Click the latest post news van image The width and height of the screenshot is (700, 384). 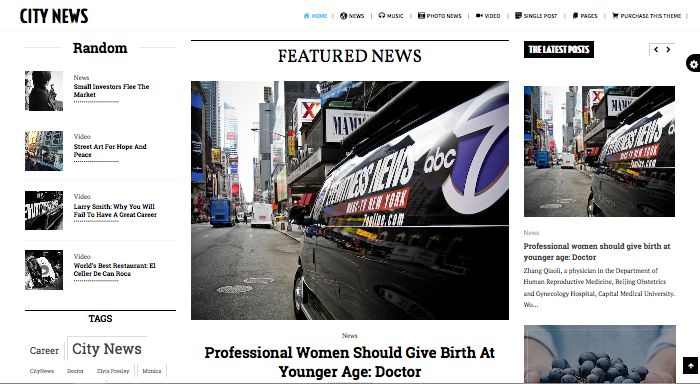coord(599,151)
